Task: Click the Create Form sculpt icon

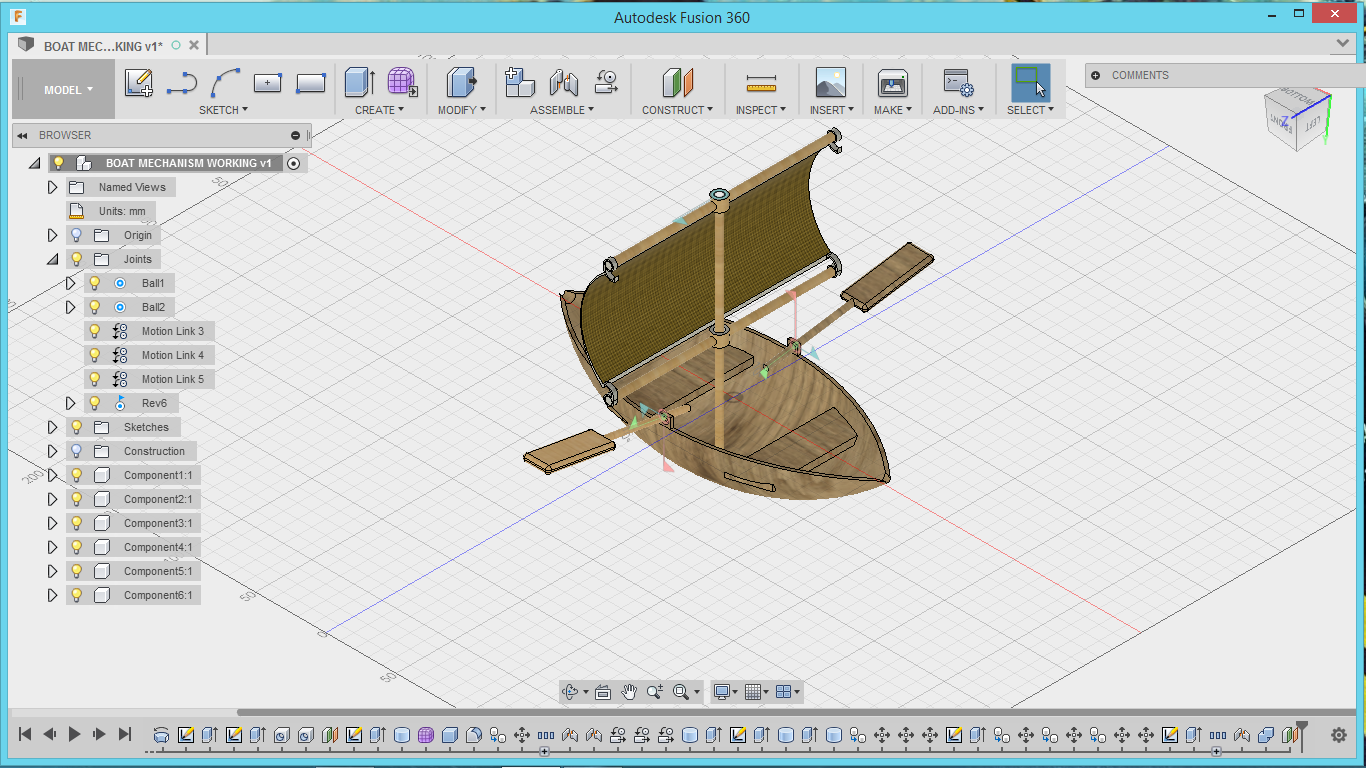Action: pos(402,83)
